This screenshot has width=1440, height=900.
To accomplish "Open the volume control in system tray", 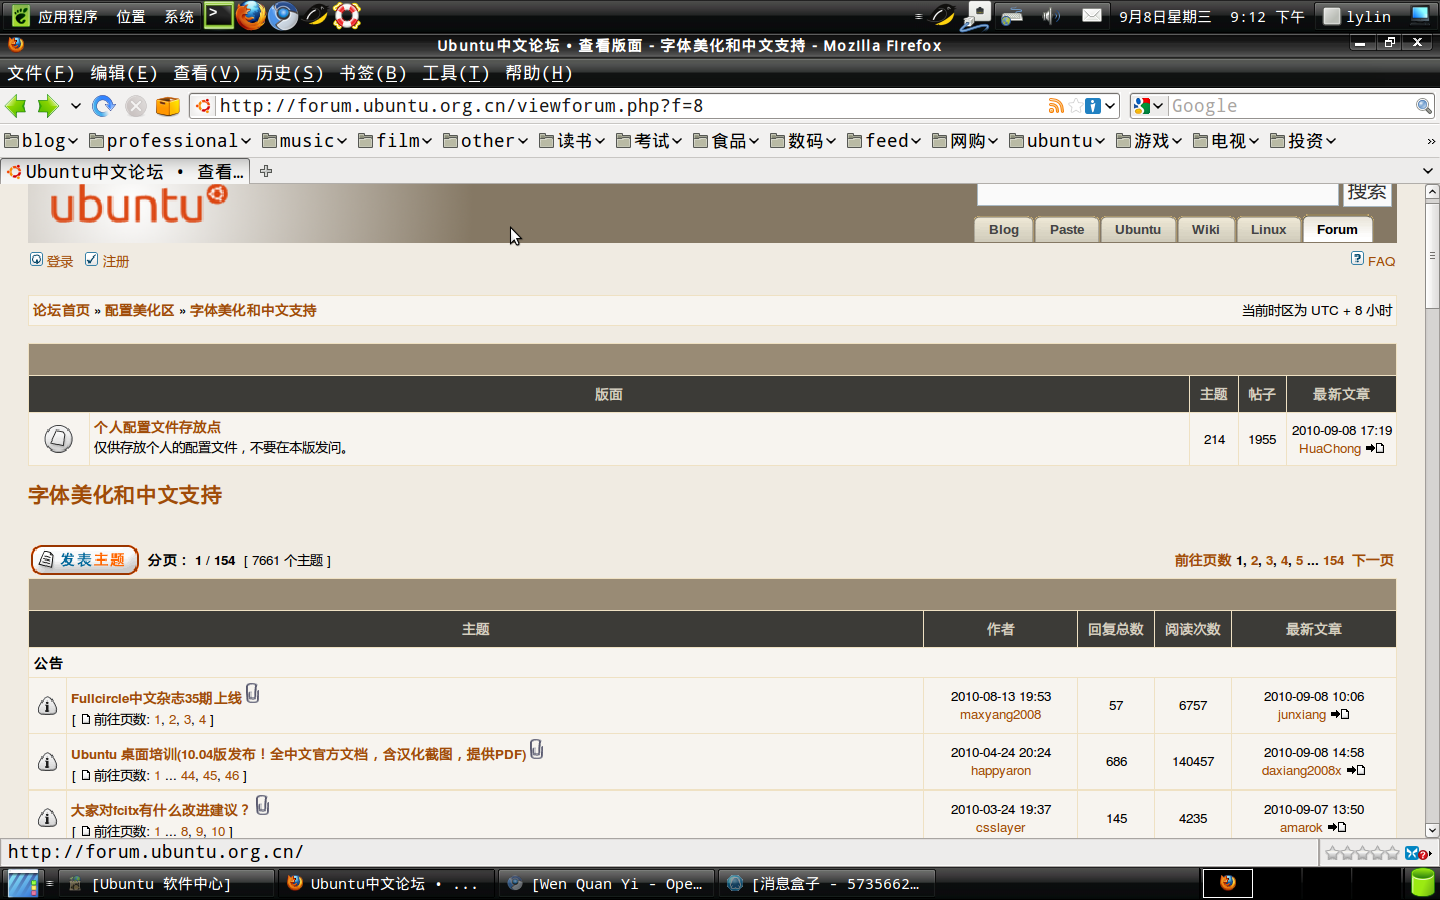I will (x=1051, y=16).
